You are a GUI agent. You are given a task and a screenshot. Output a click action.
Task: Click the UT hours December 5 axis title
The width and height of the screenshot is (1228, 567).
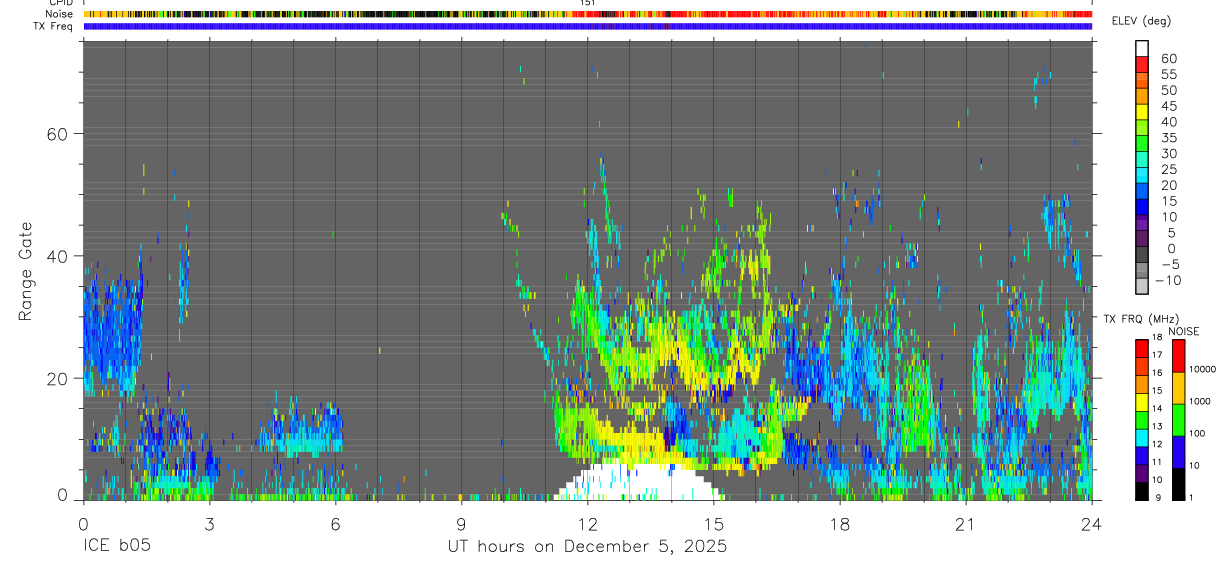[587, 547]
